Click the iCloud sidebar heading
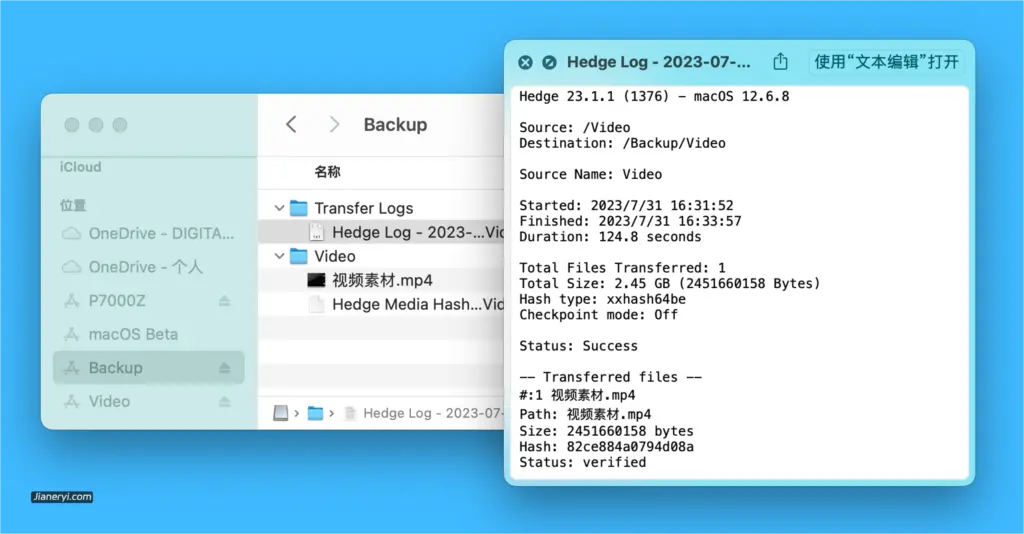1024x534 pixels. pos(80,166)
